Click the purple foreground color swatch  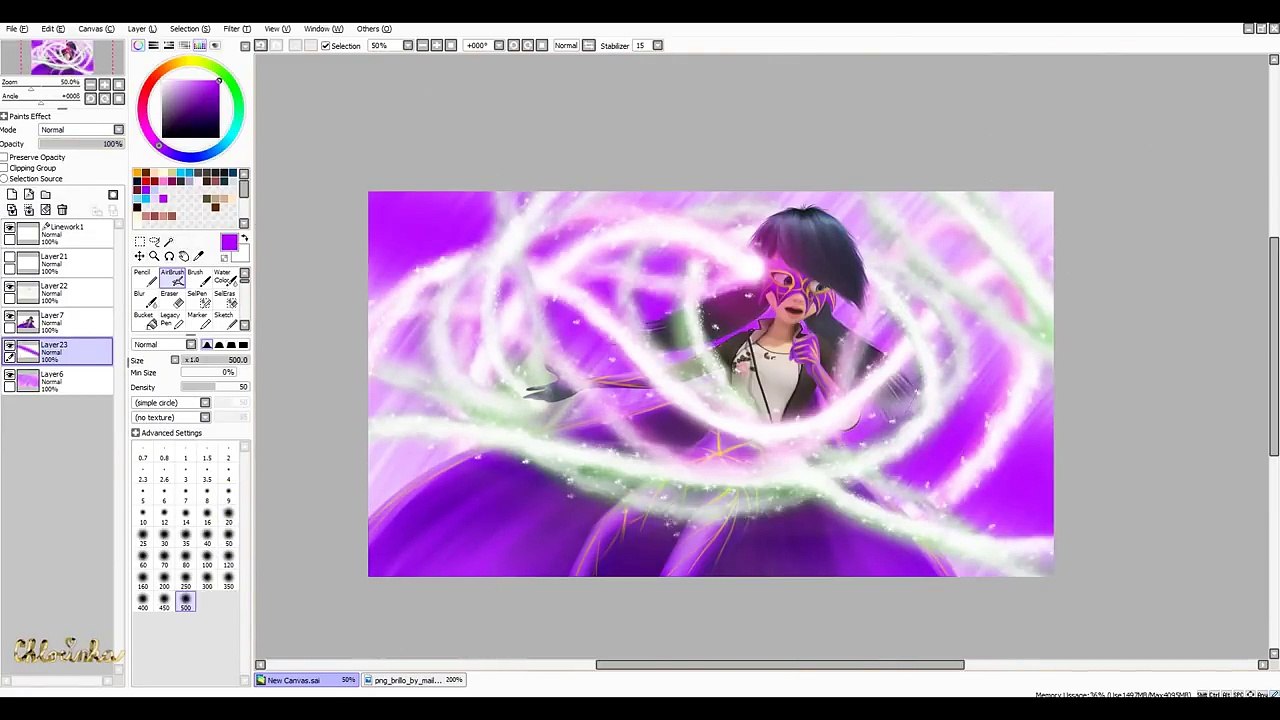(229, 243)
